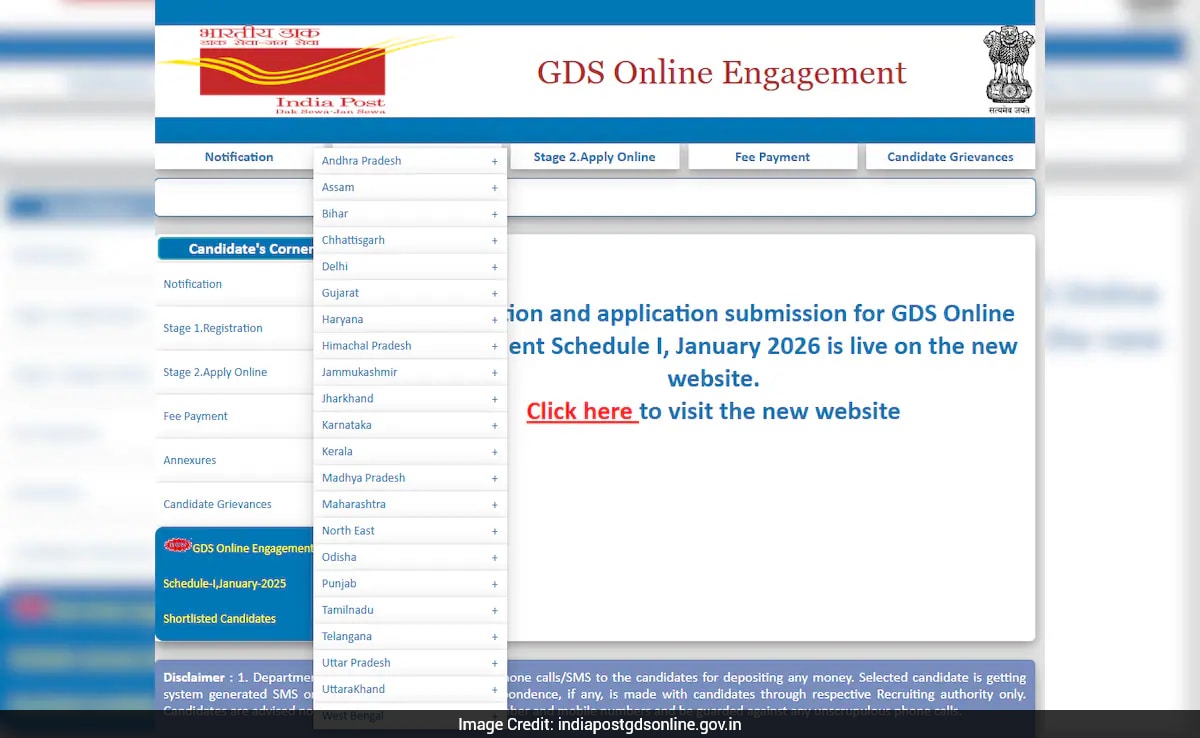Expand West Bengal at the list bottom
Screen dimensions: 1200x738
(410, 714)
